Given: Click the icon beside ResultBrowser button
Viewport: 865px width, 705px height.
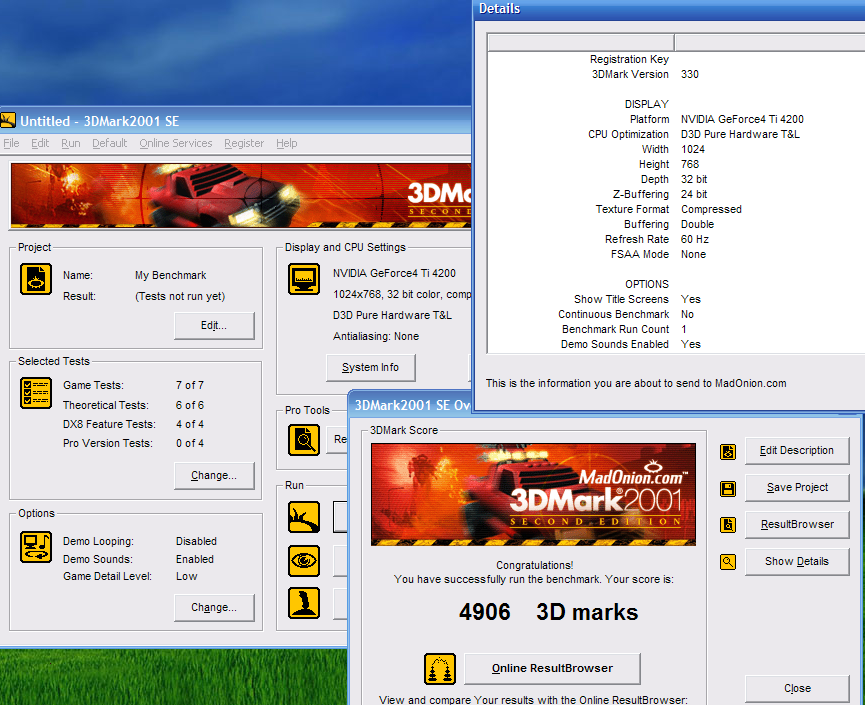Looking at the screenshot, I should click(x=728, y=525).
